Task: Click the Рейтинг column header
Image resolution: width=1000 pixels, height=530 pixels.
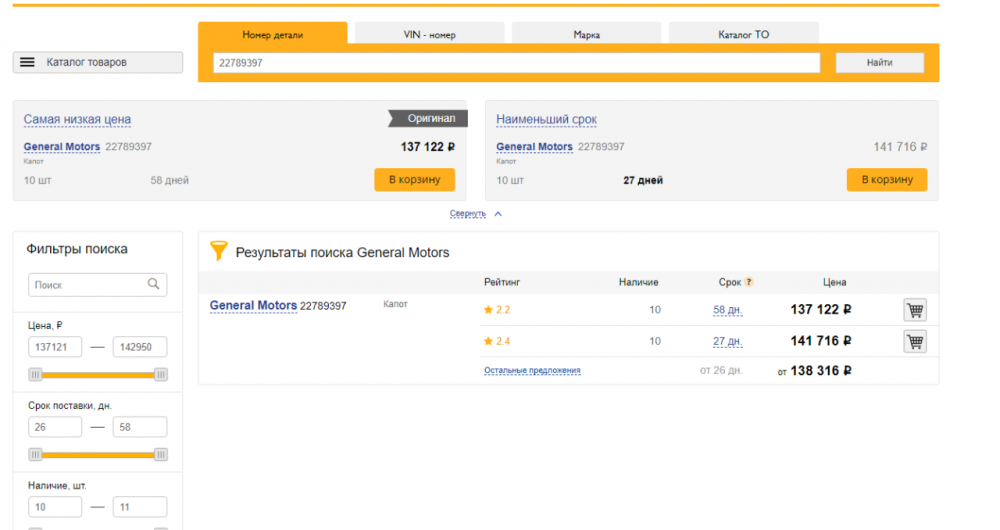Action: 502,282
